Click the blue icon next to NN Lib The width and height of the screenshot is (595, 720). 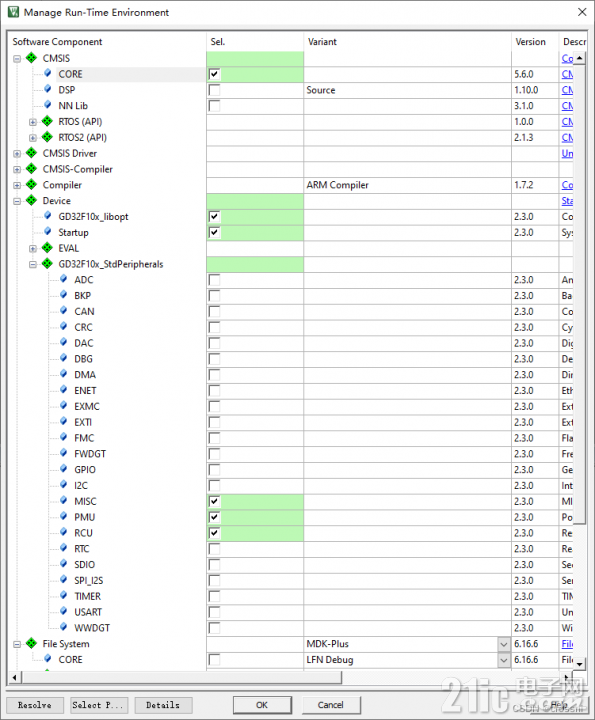pos(48,105)
